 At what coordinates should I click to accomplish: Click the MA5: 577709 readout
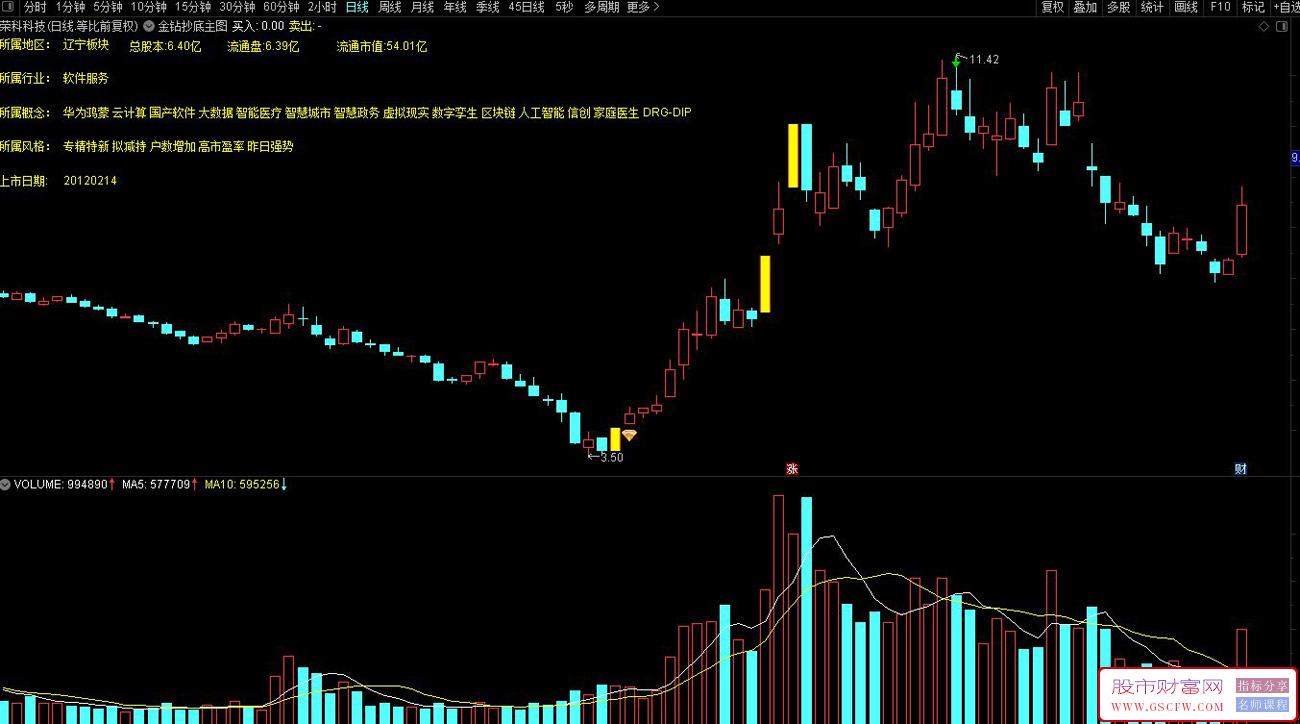point(156,485)
